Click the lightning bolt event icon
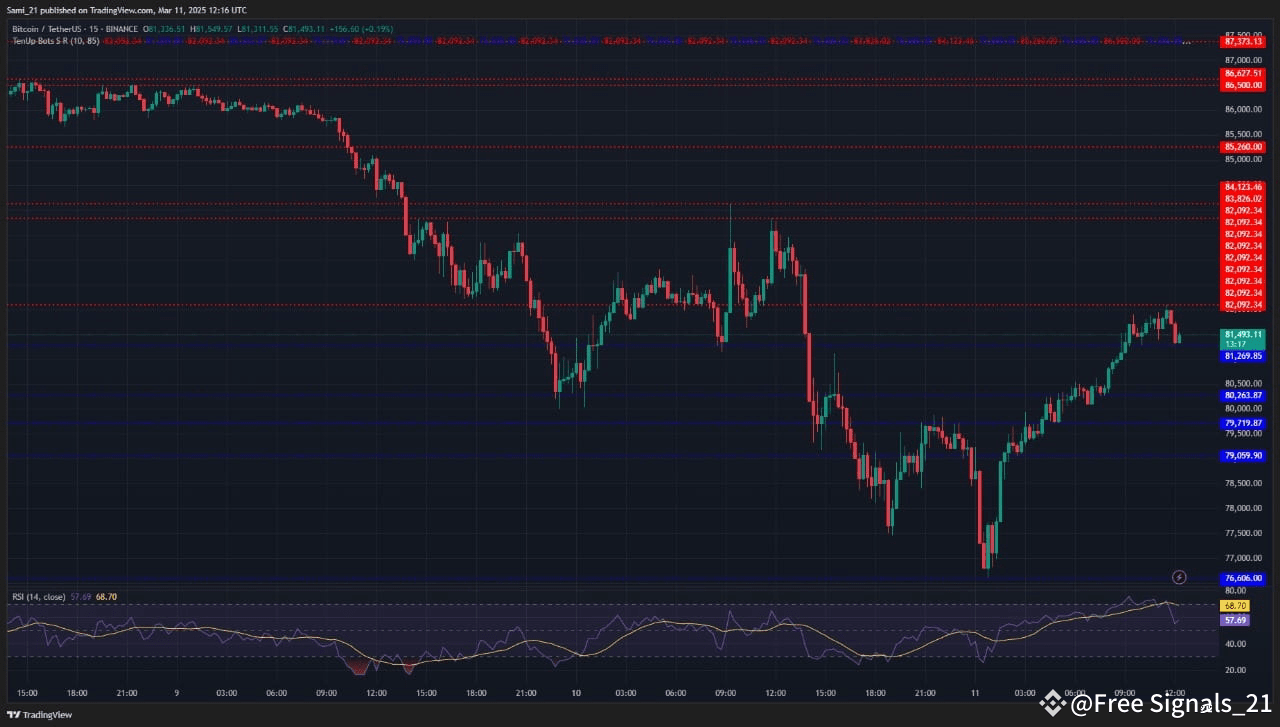1280x727 pixels. [x=1179, y=577]
